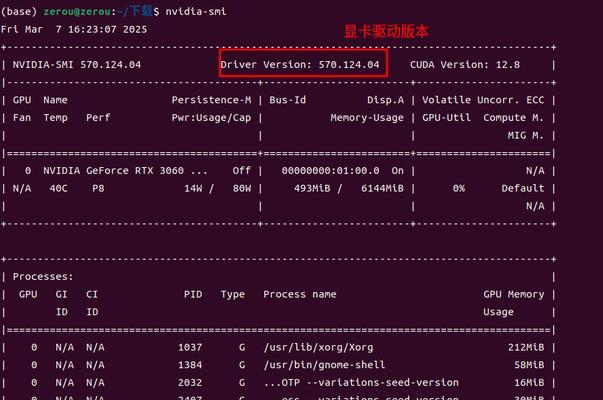Click memory used '493MiB'
Image resolution: width=603 pixels, height=400 pixels.
pos(312,188)
